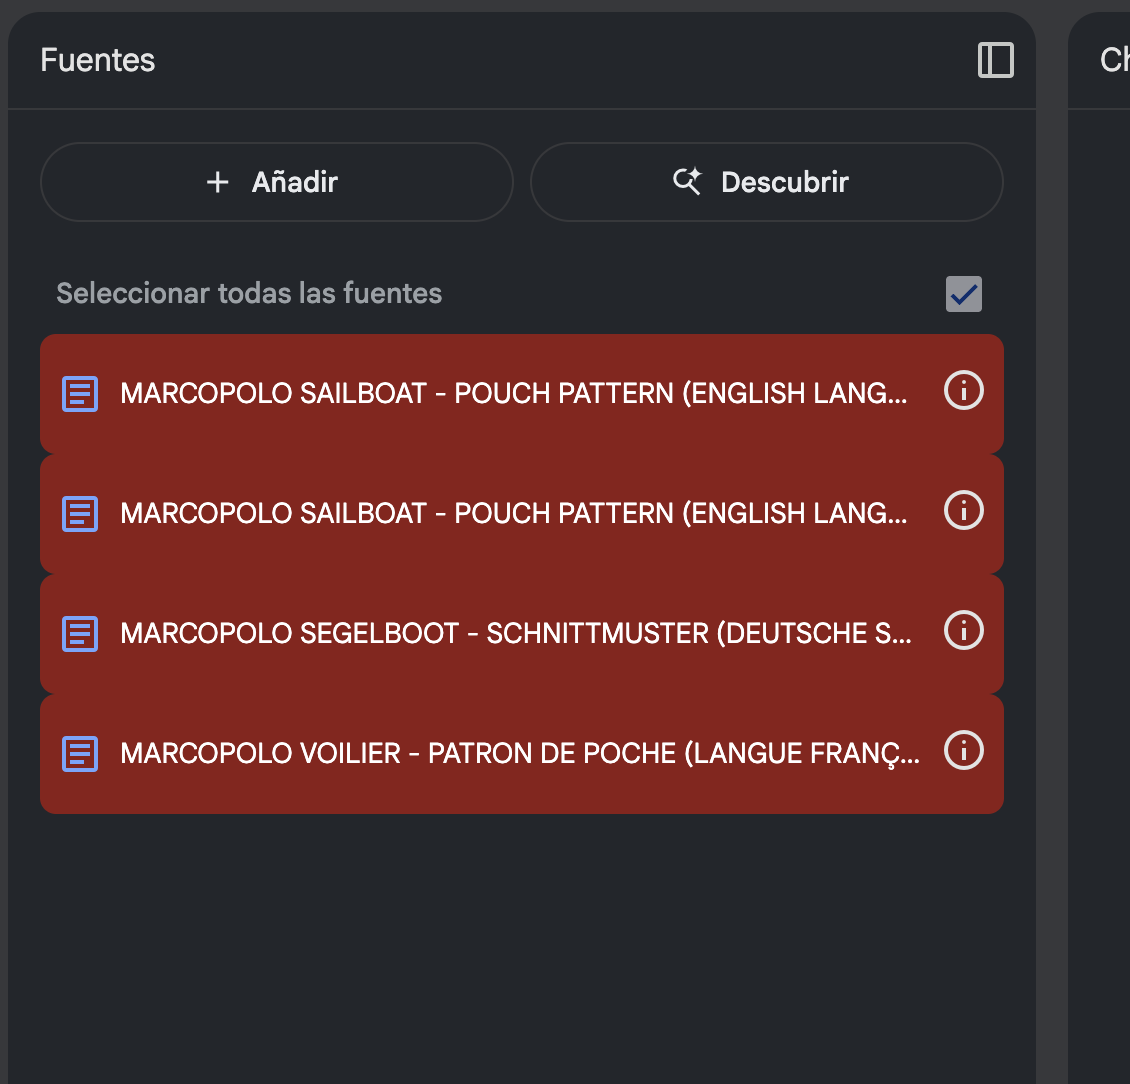This screenshot has height=1084, width=1130.
Task: Click the document icon of the Voilier source
Action: (80, 754)
